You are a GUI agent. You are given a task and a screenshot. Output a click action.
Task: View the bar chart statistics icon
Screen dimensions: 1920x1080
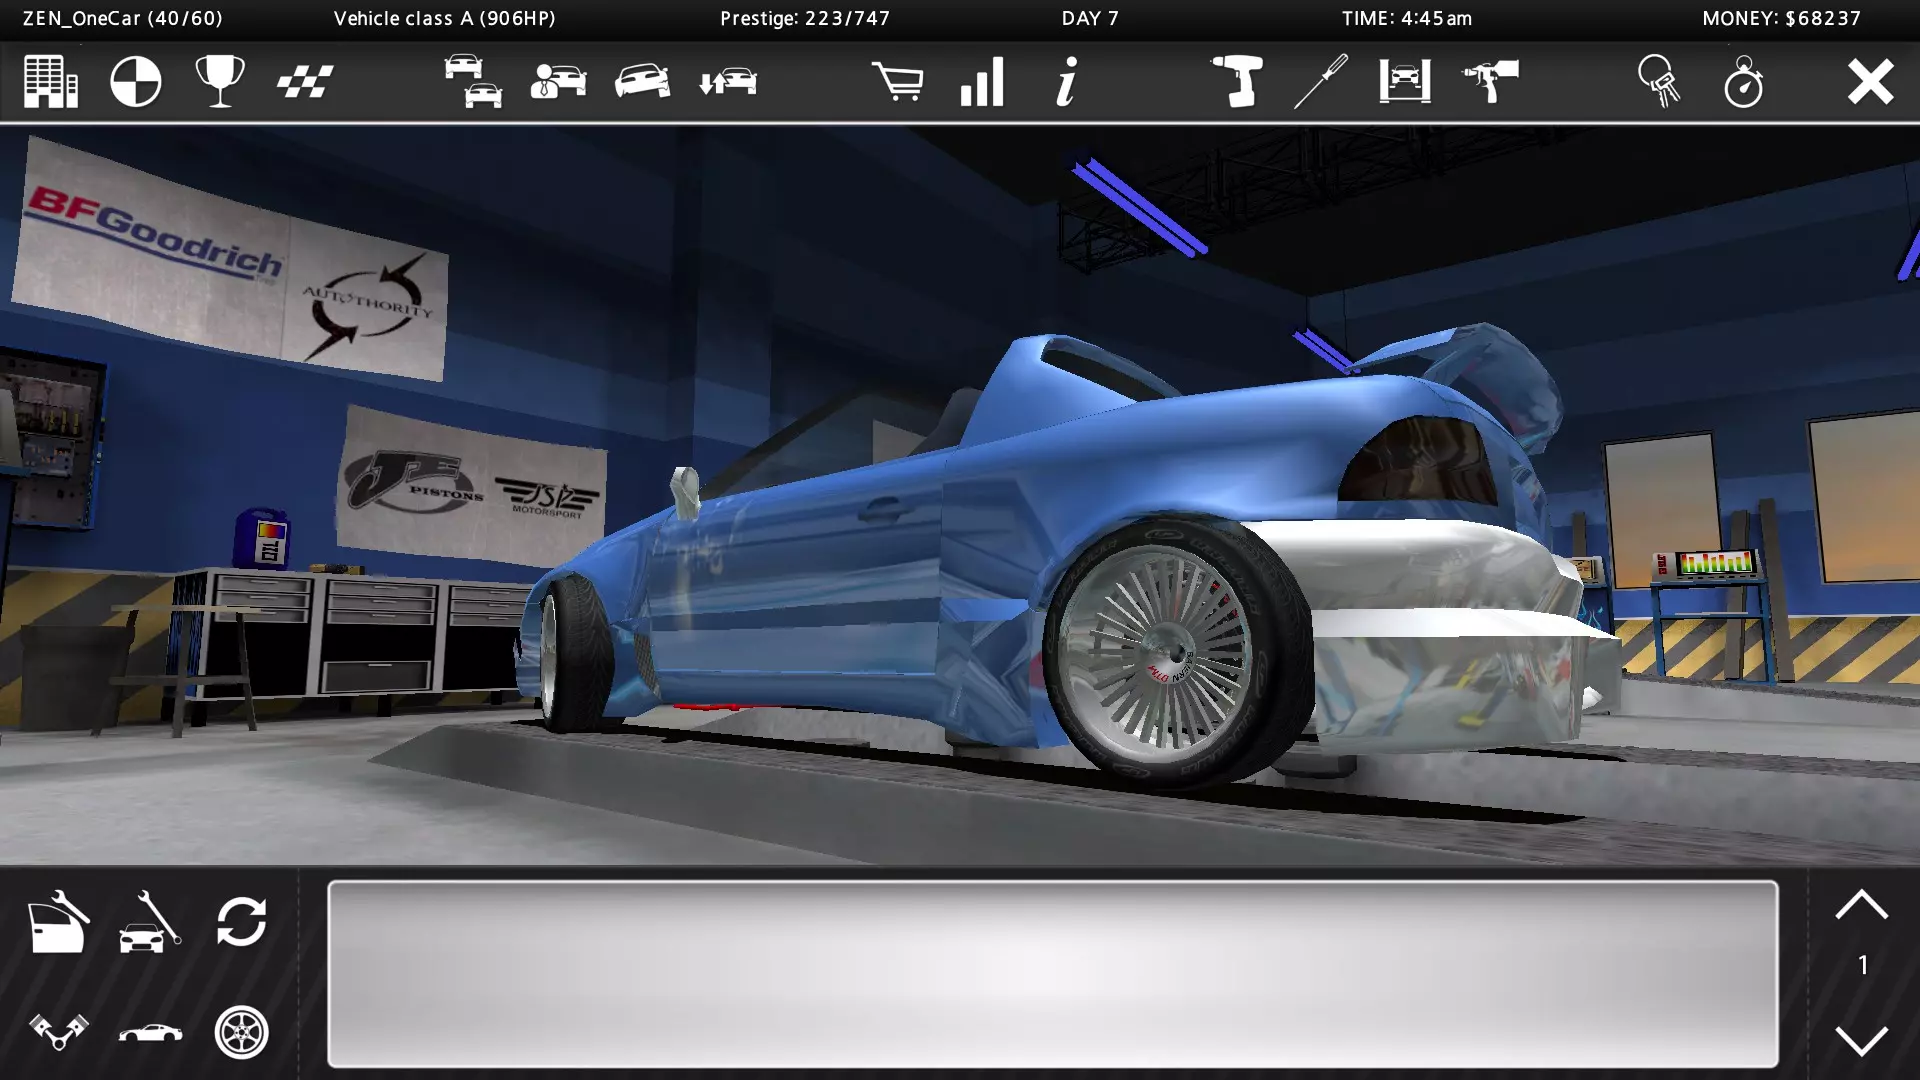pyautogui.click(x=981, y=81)
